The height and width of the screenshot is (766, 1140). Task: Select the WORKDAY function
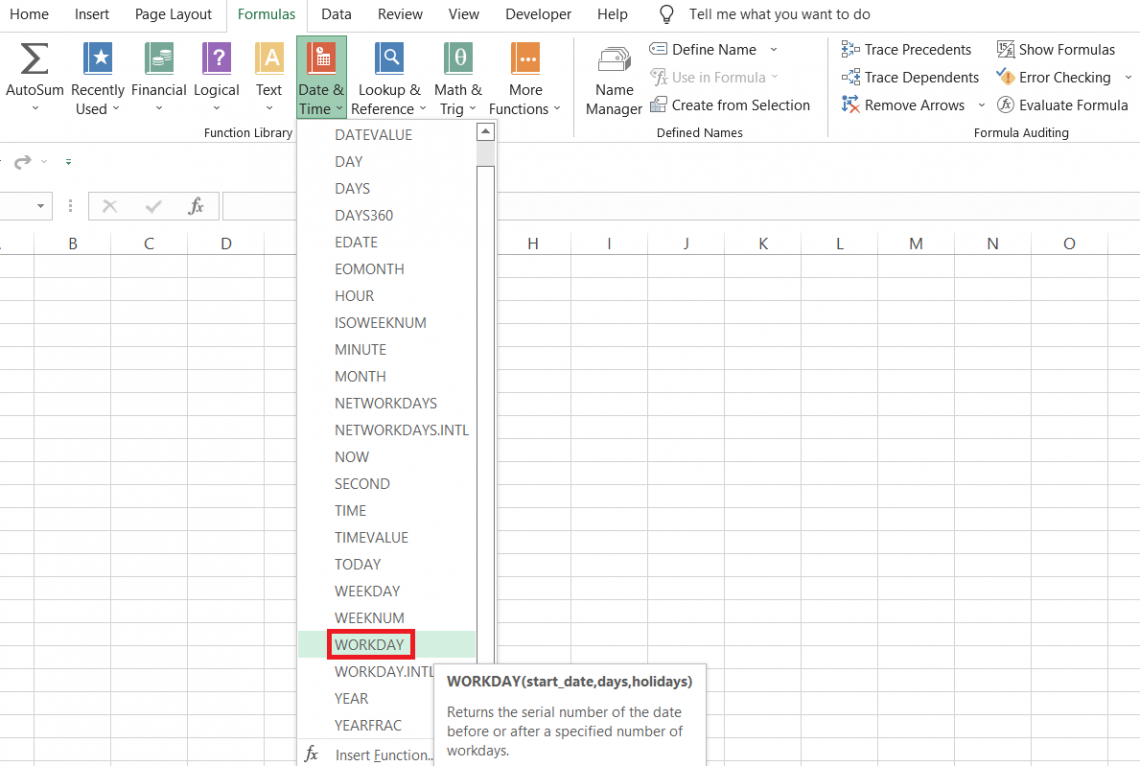tap(370, 644)
